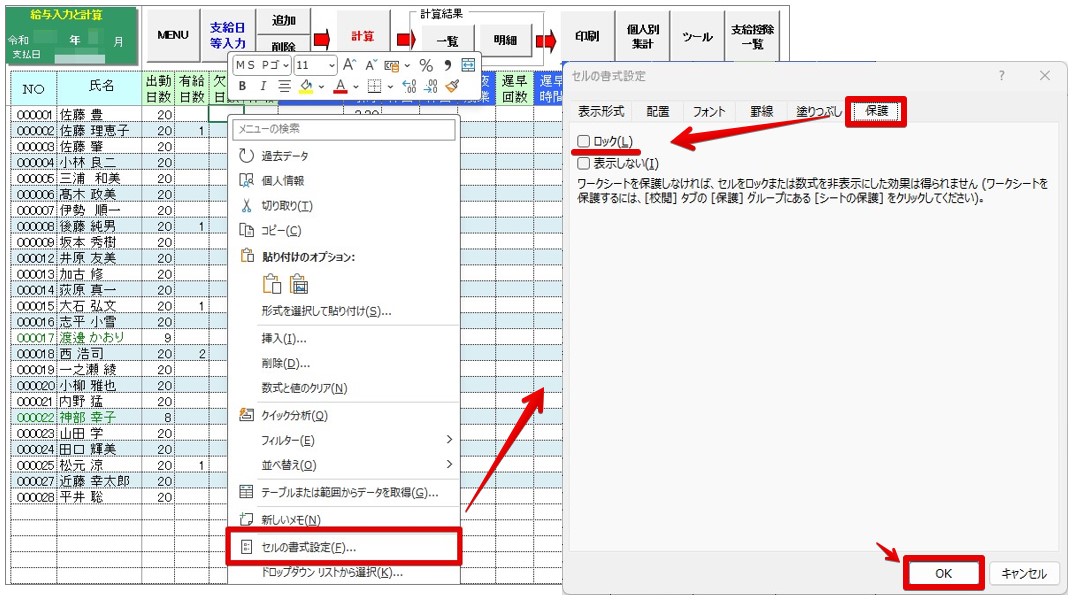1072x600 pixels.
Task: Apply italic from the mini toolbar
Action: coord(262,86)
